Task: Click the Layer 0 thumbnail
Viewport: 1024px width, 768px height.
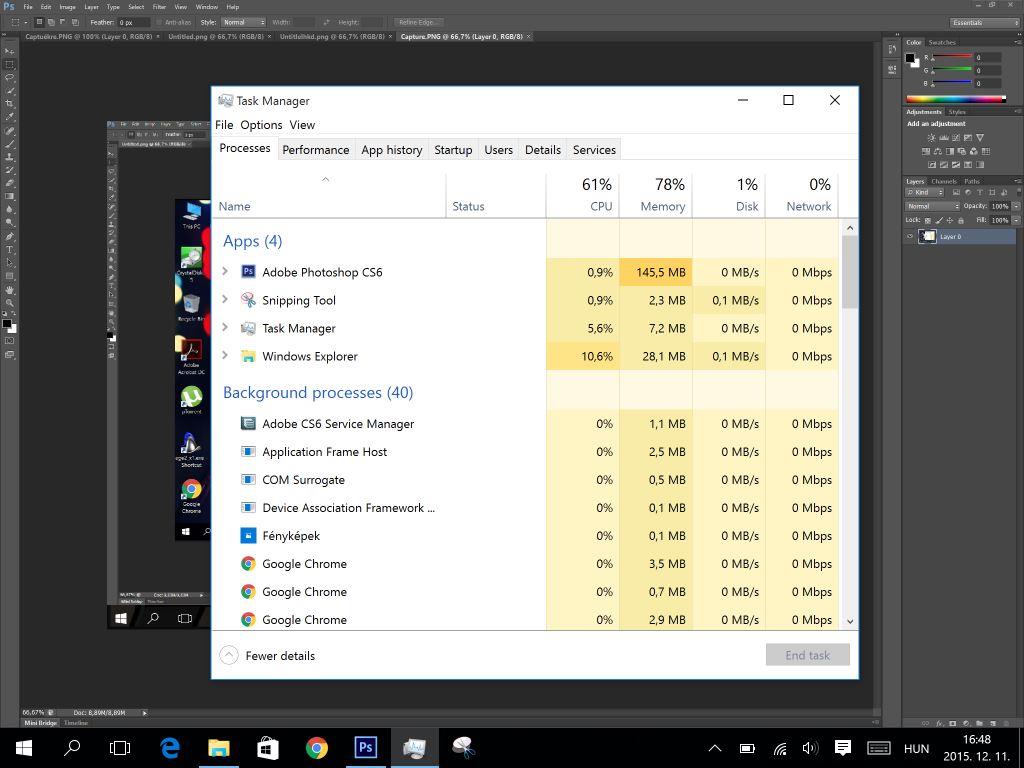Action: tap(927, 236)
